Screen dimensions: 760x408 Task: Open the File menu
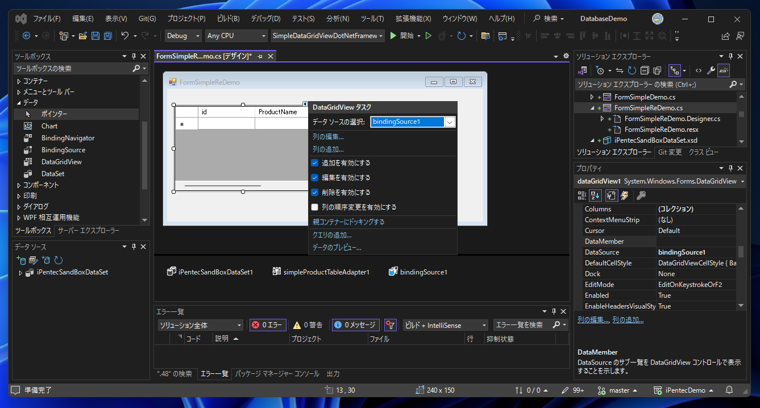(47, 19)
